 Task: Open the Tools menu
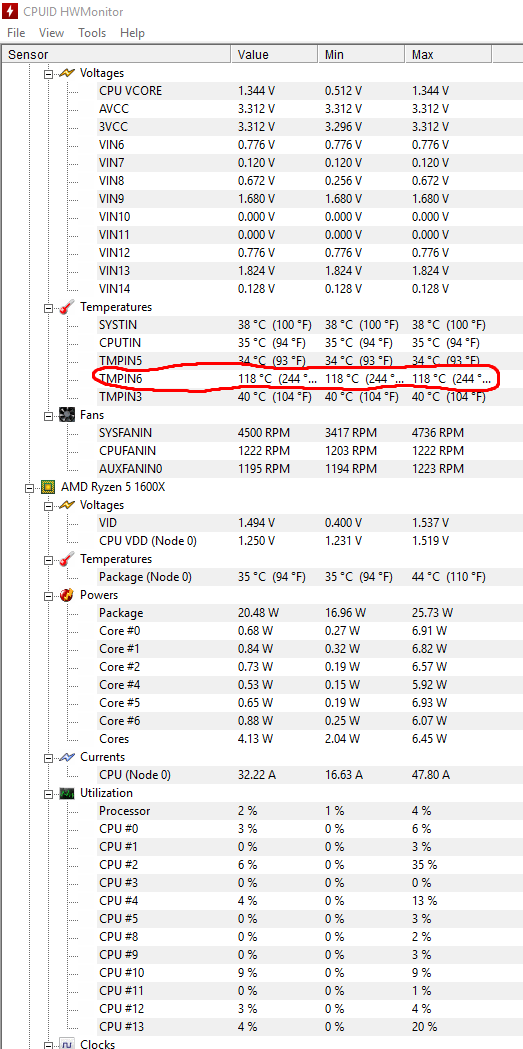(x=92, y=33)
